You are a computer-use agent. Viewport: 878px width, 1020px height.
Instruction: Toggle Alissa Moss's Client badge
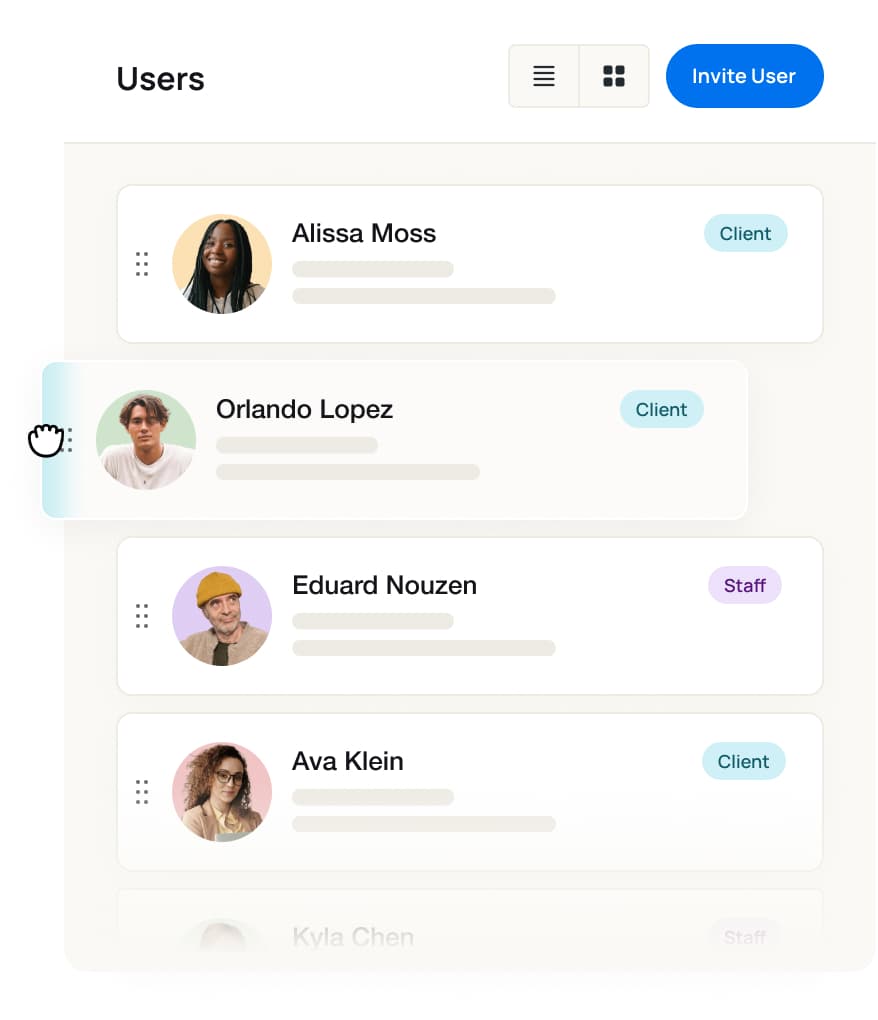tap(745, 233)
